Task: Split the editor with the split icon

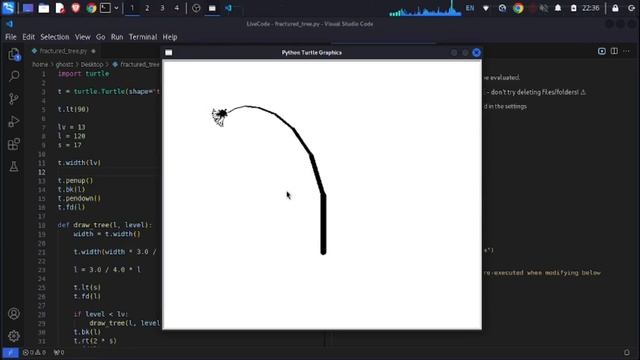Action: 614,51
